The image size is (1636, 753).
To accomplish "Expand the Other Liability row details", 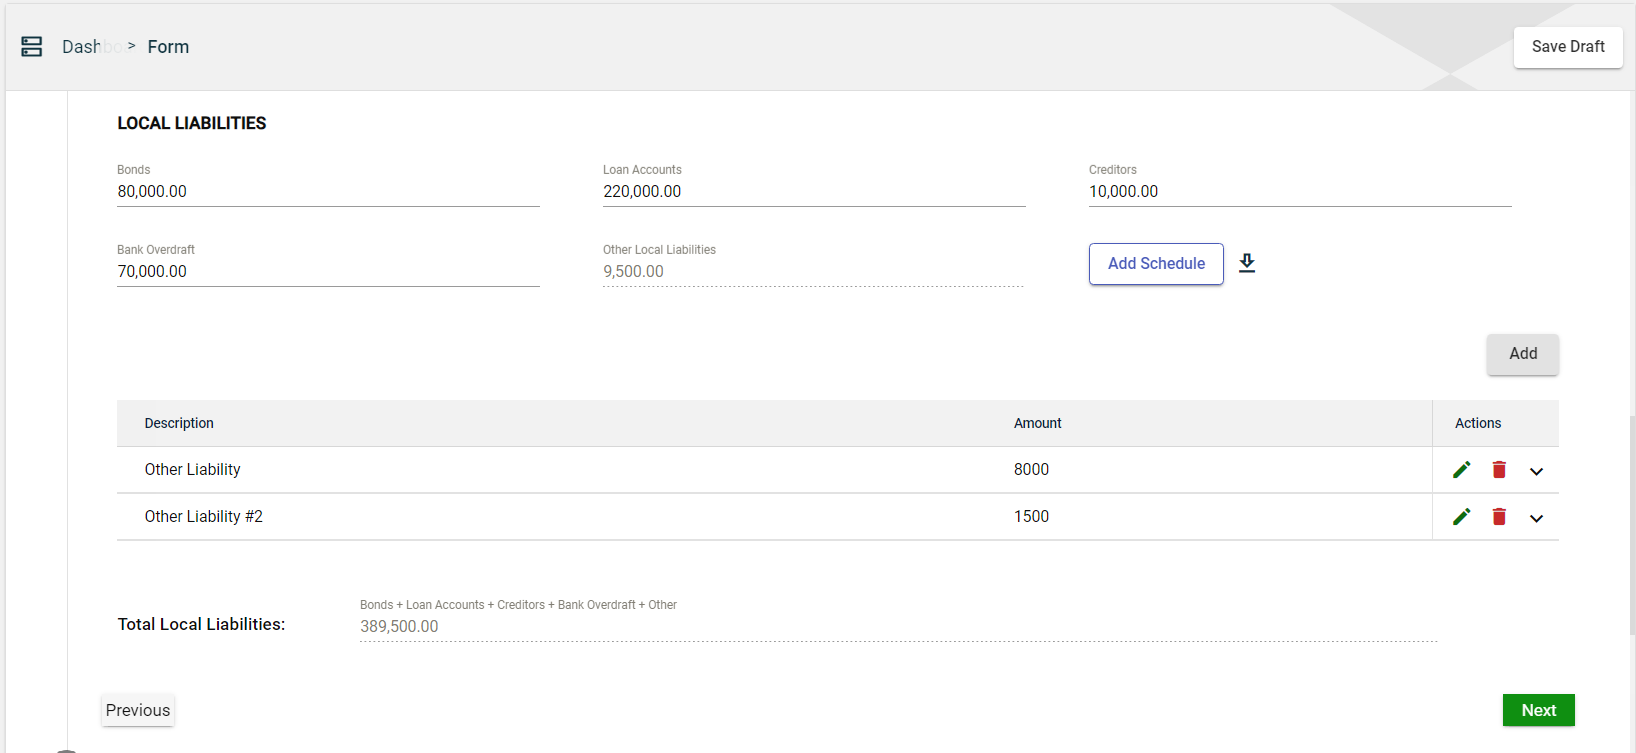I will coord(1536,471).
